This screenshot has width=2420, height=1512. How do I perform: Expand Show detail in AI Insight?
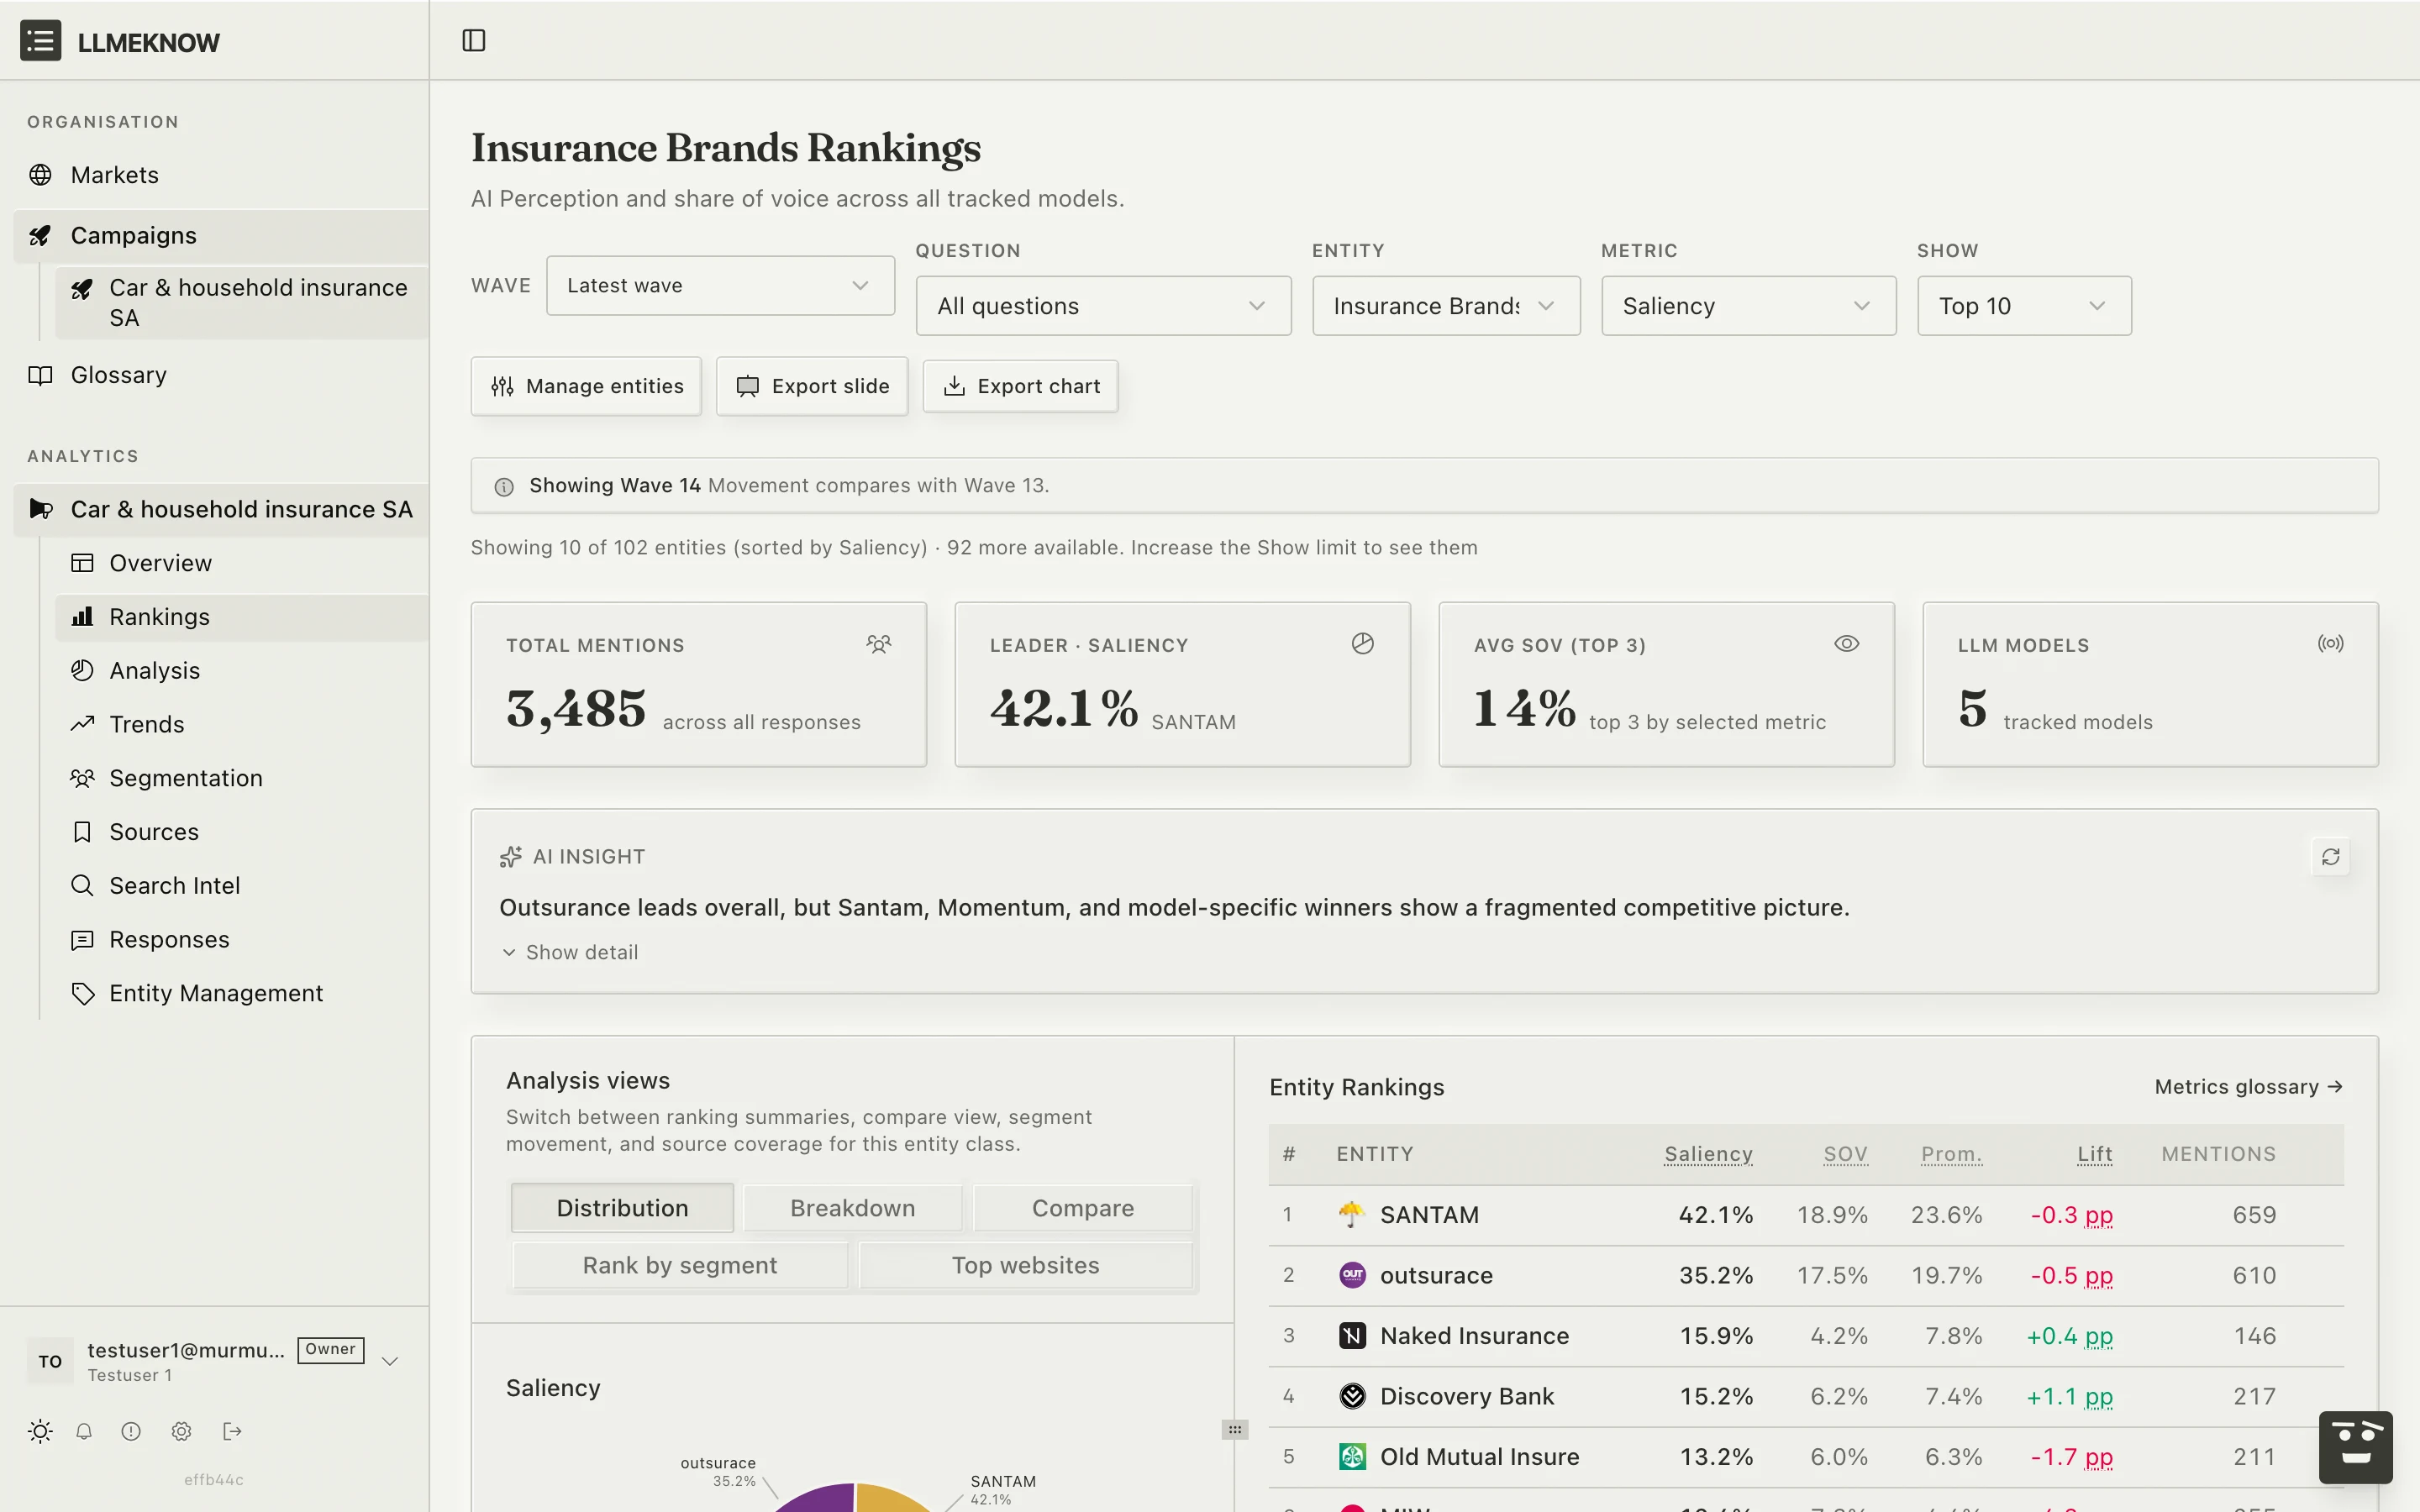(x=570, y=953)
